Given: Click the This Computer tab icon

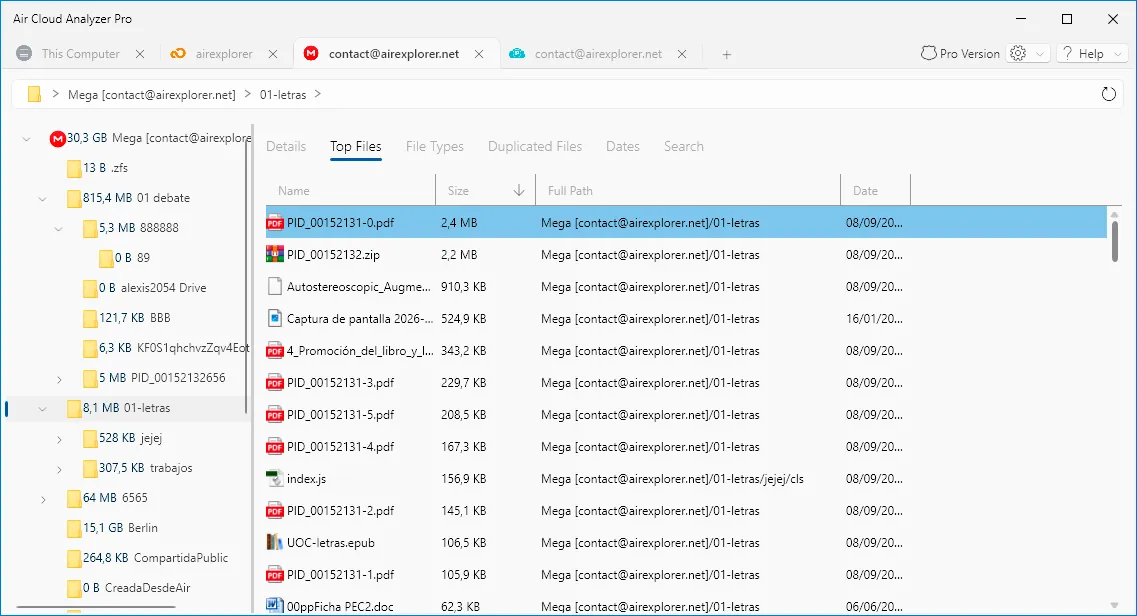Looking at the screenshot, I should coord(24,54).
